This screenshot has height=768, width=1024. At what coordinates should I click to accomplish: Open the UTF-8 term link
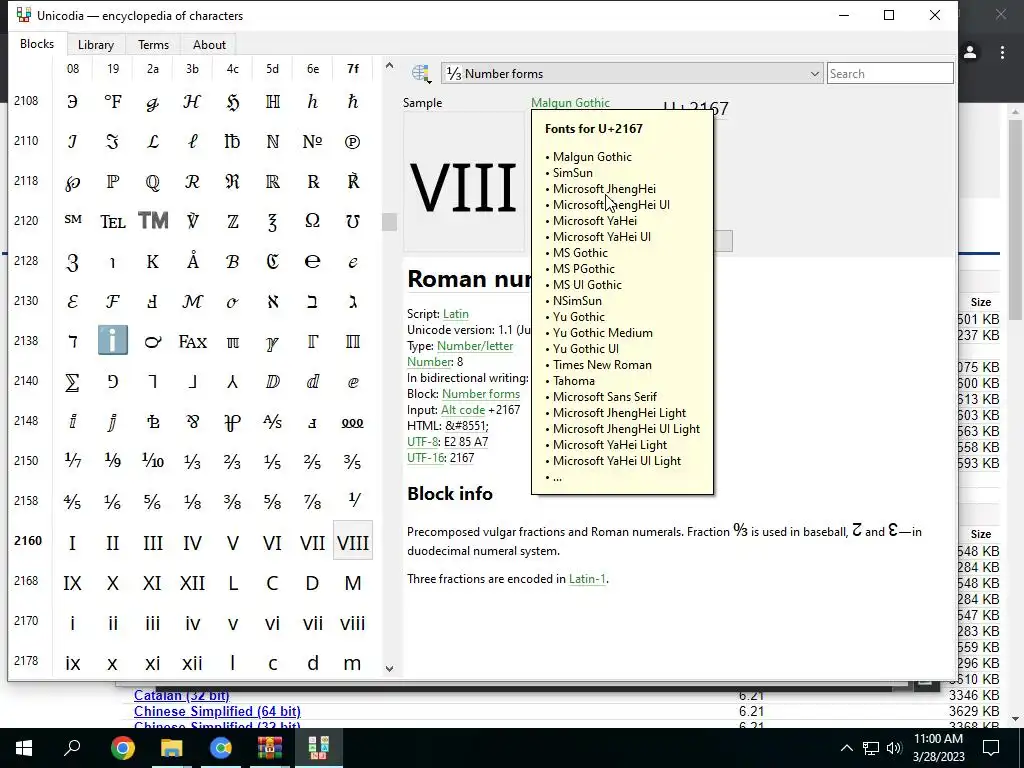423,441
